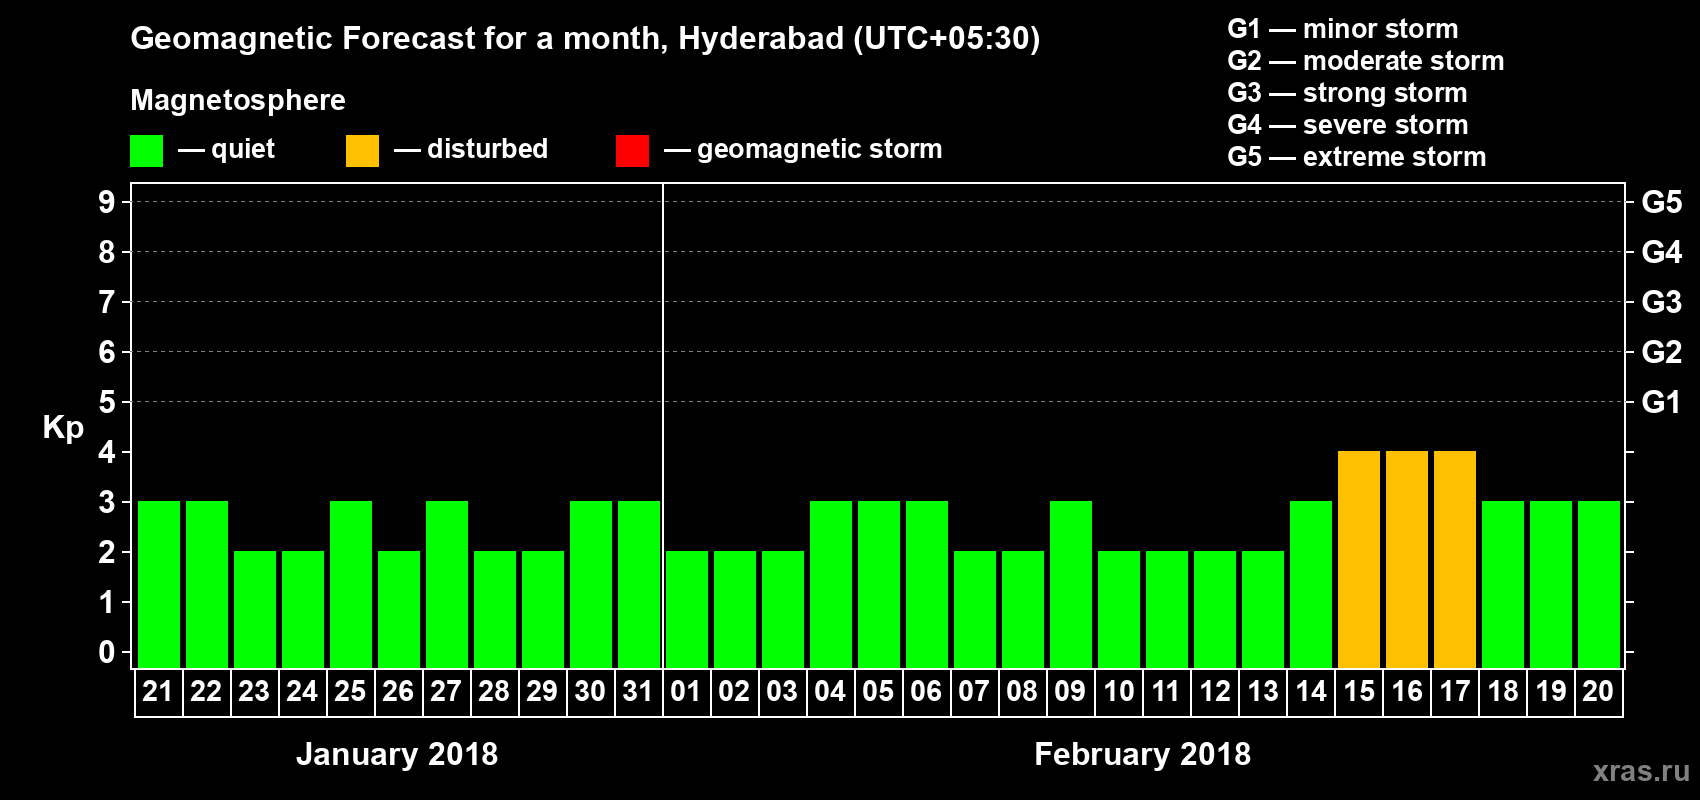Click date label 30 on the axis

click(590, 691)
